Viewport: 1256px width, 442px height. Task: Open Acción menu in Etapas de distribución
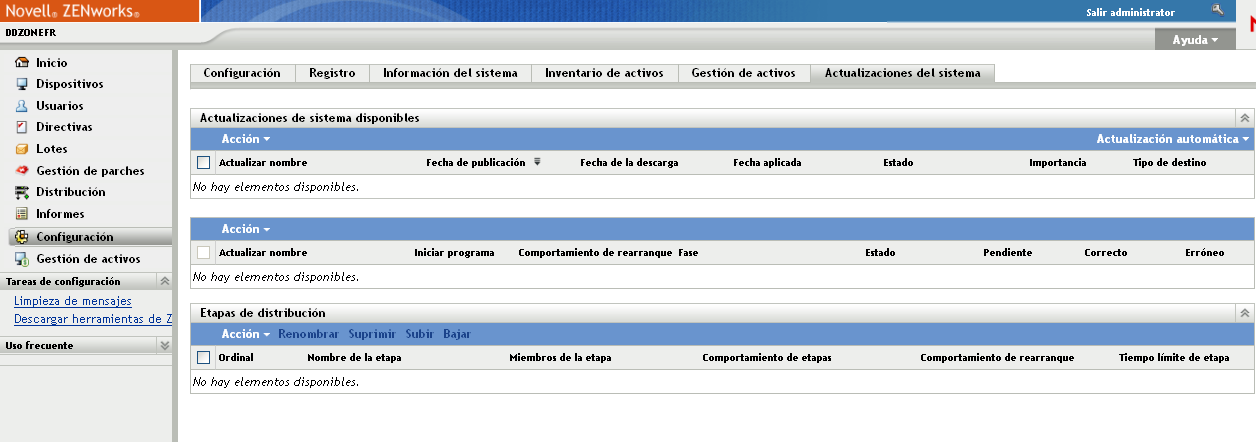[x=246, y=334]
